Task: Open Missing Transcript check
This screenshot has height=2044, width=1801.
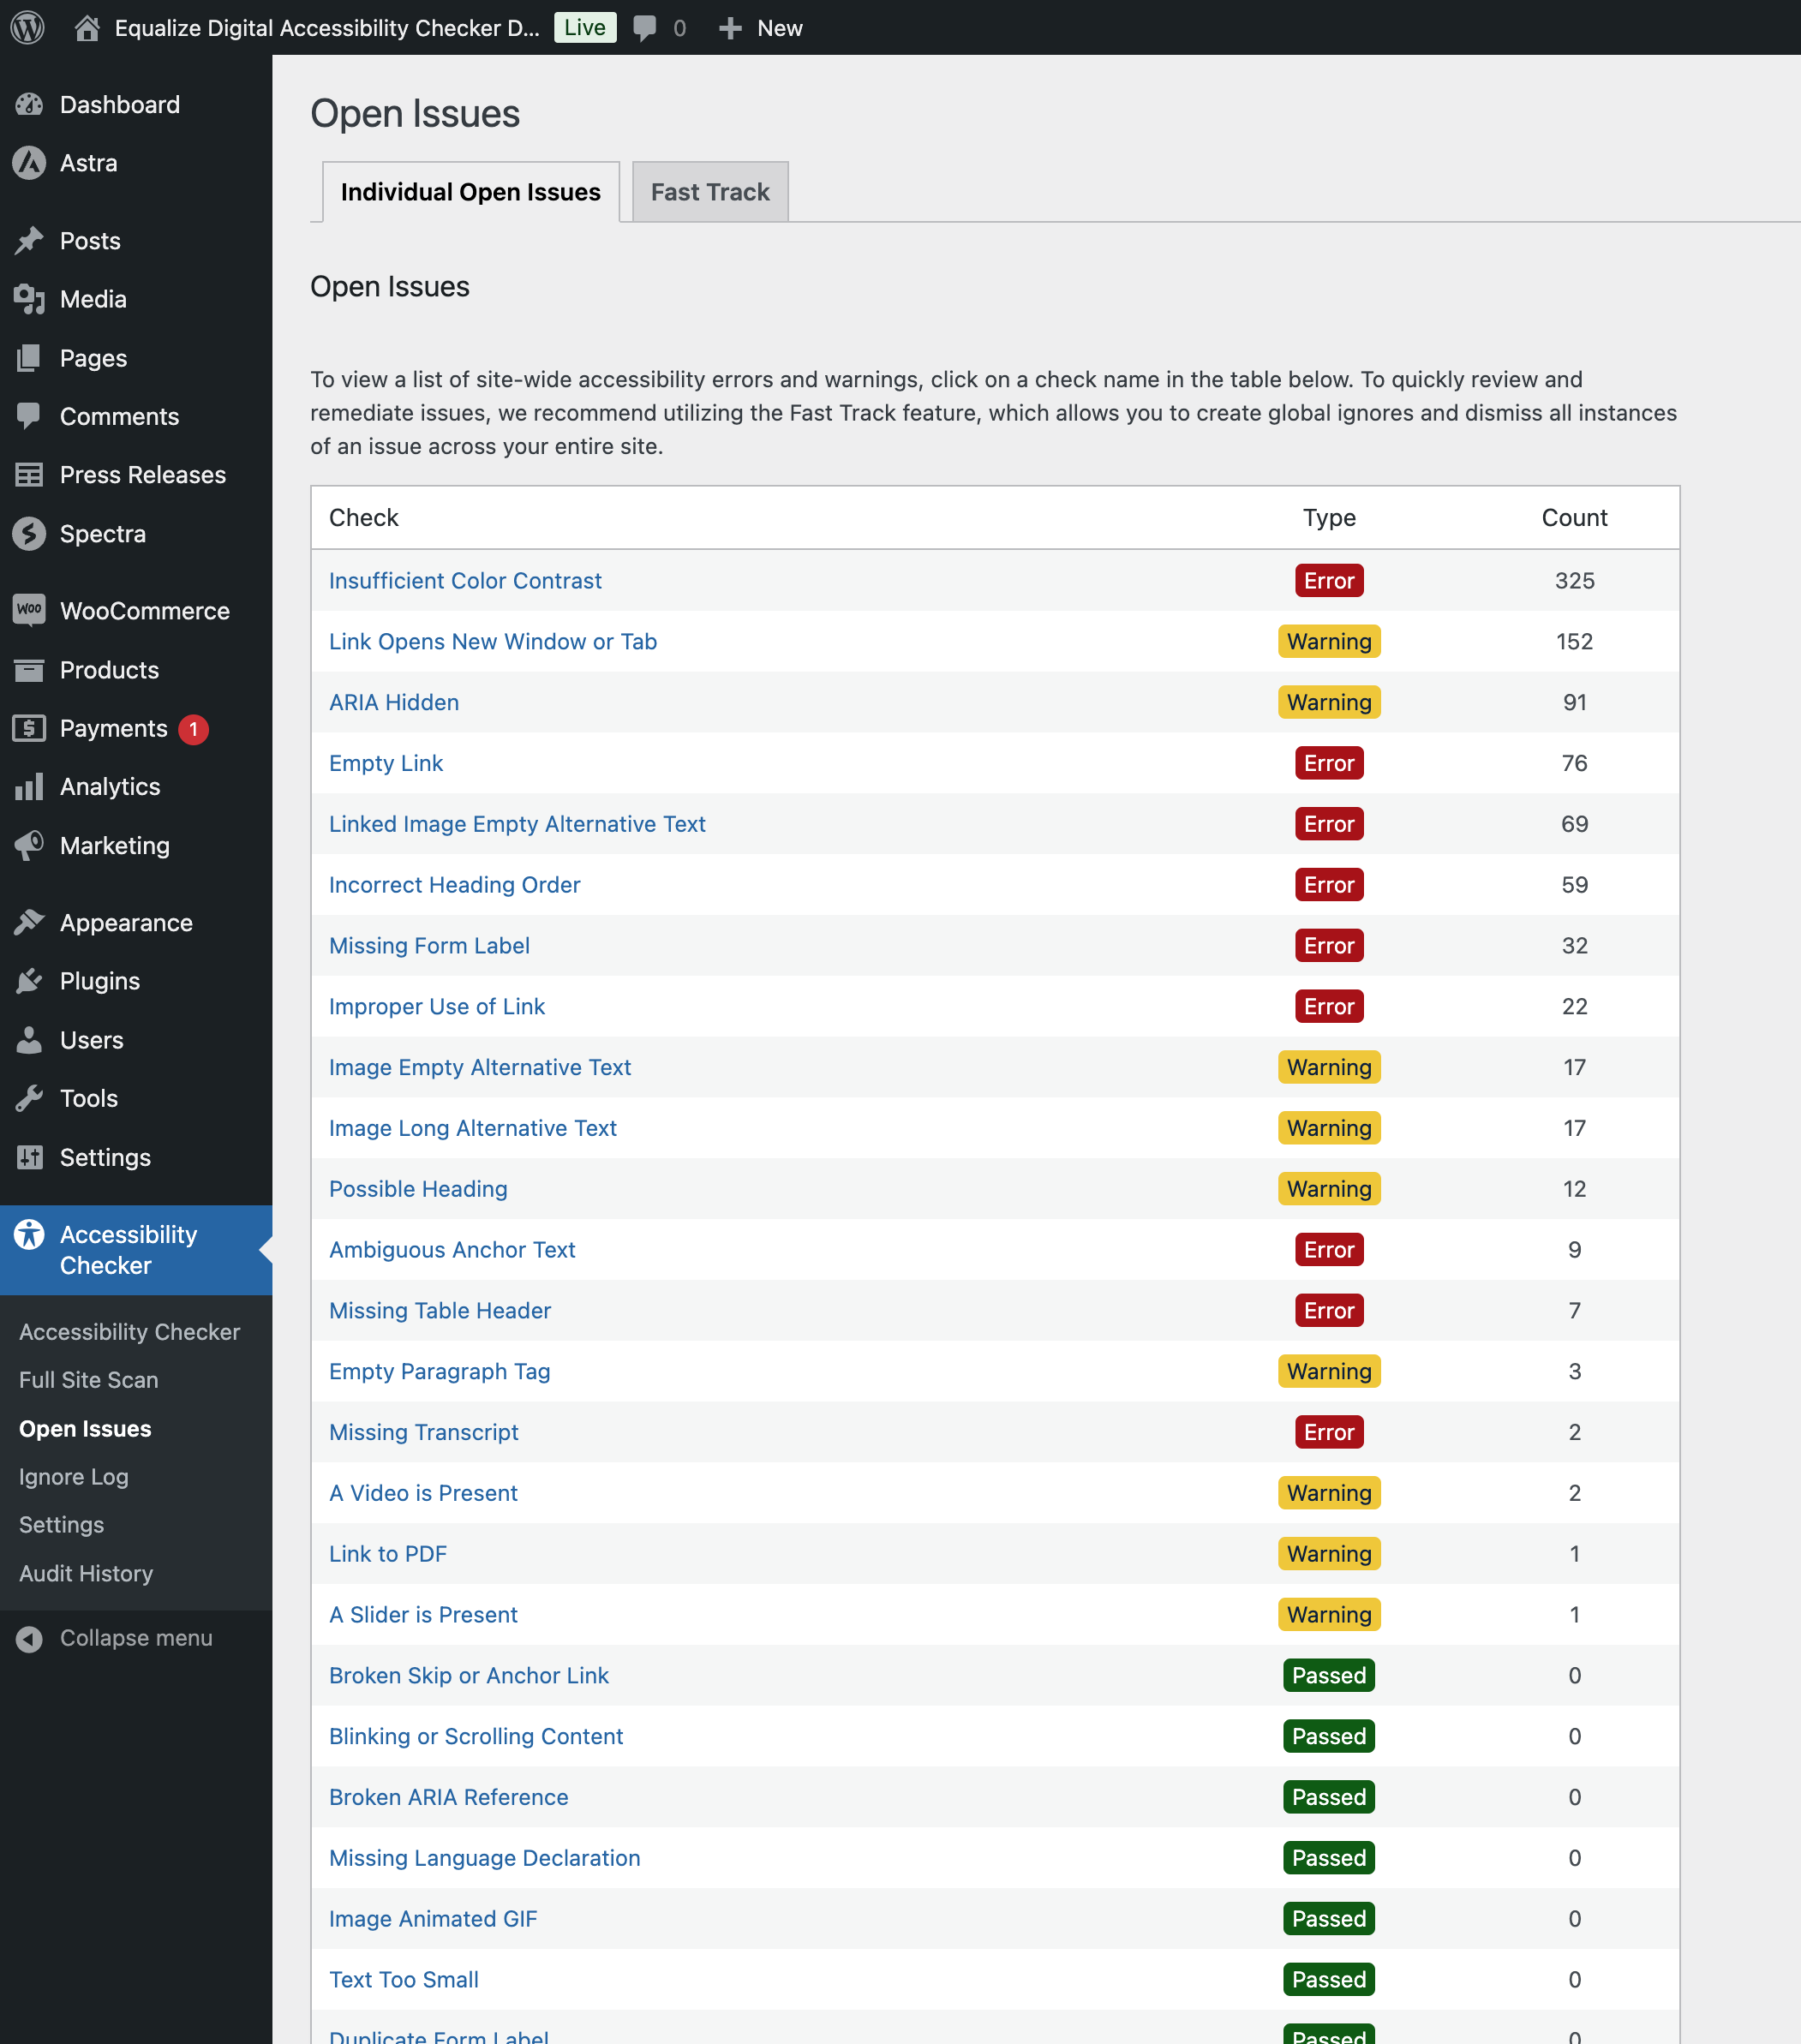Action: coord(424,1432)
